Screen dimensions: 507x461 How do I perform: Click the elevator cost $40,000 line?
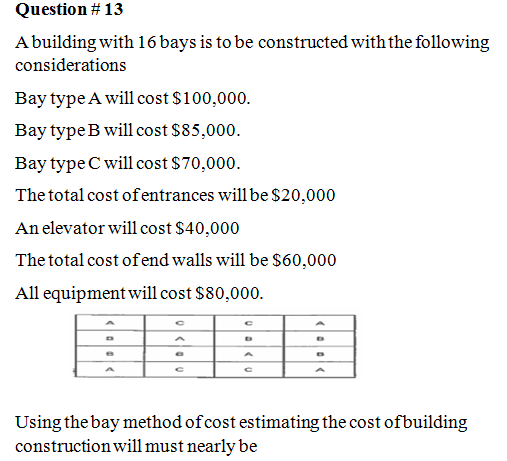127,228
